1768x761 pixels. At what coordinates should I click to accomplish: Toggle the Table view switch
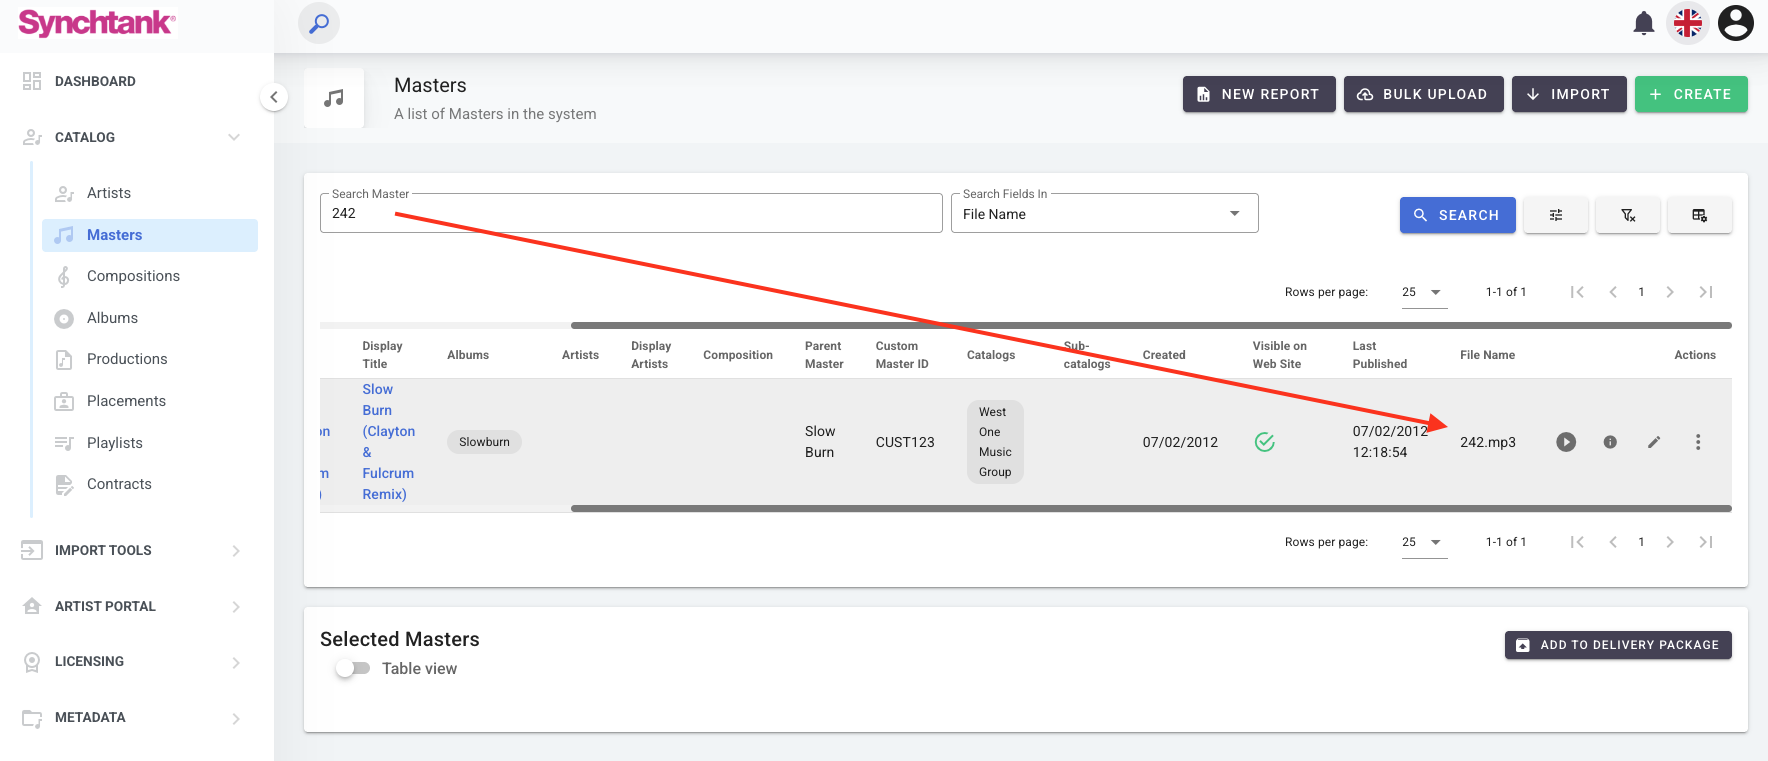353,668
